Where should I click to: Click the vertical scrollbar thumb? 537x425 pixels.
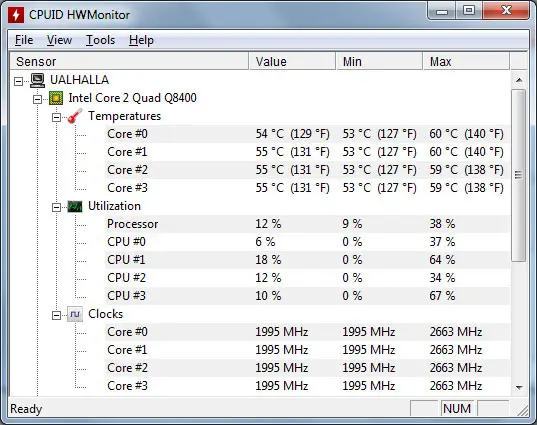click(519, 175)
